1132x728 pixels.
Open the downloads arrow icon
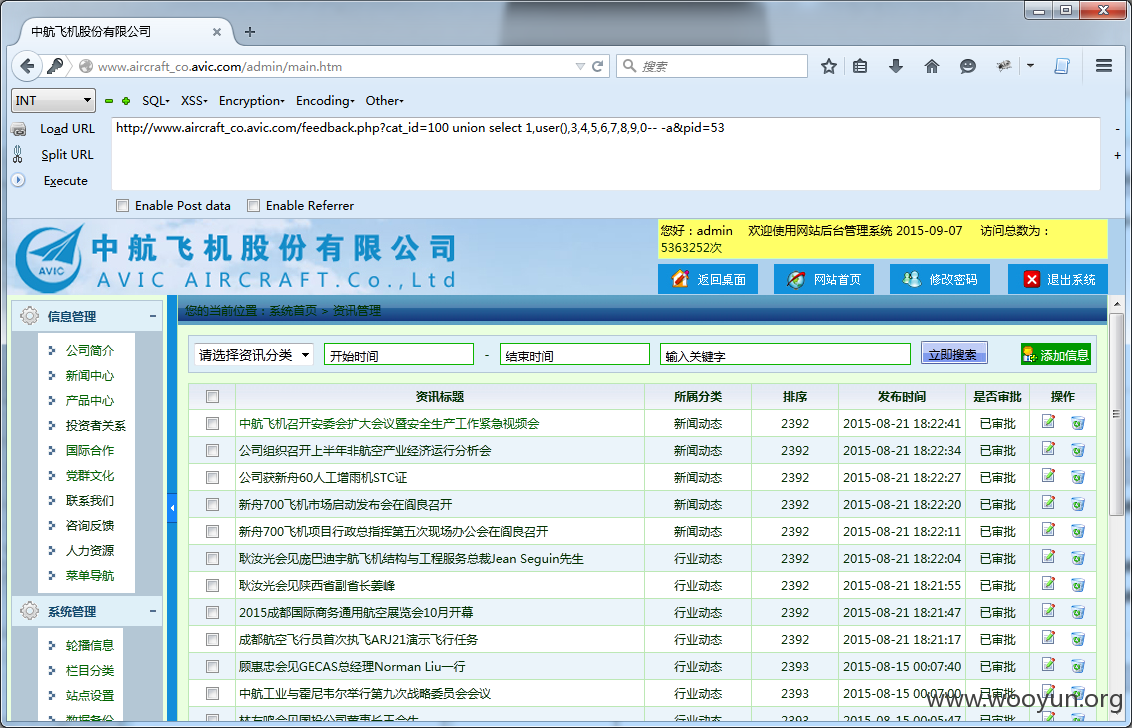pos(896,66)
